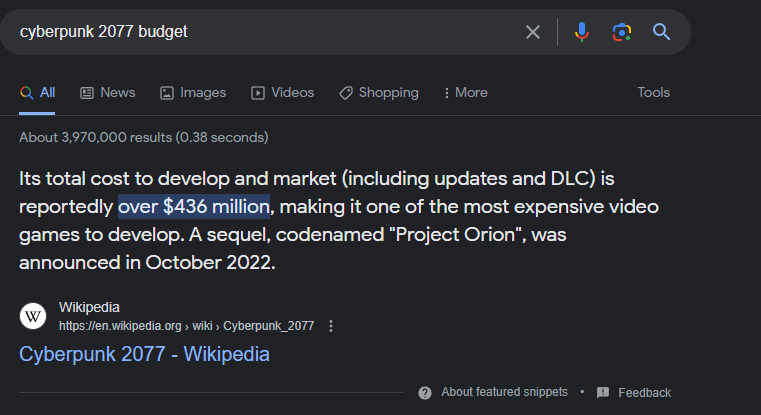Click the Wikipedia logo favicon
Screen dimensions: 761x415
pyautogui.click(x=33, y=316)
